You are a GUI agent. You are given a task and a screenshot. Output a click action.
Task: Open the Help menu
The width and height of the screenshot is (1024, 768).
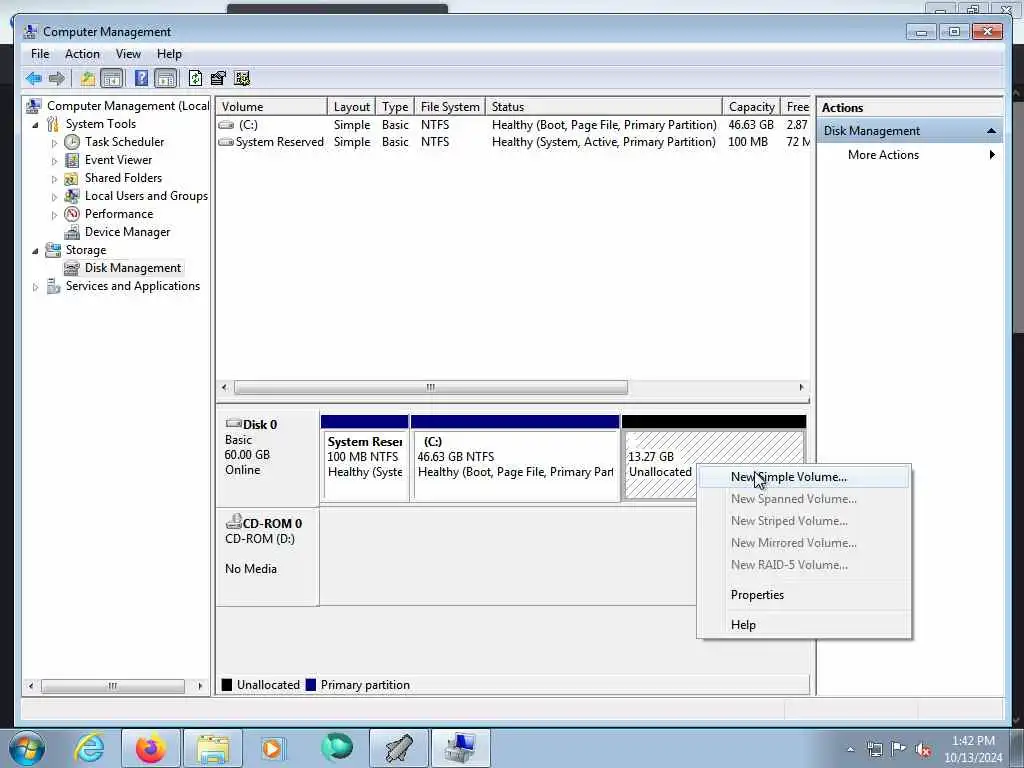(169, 54)
